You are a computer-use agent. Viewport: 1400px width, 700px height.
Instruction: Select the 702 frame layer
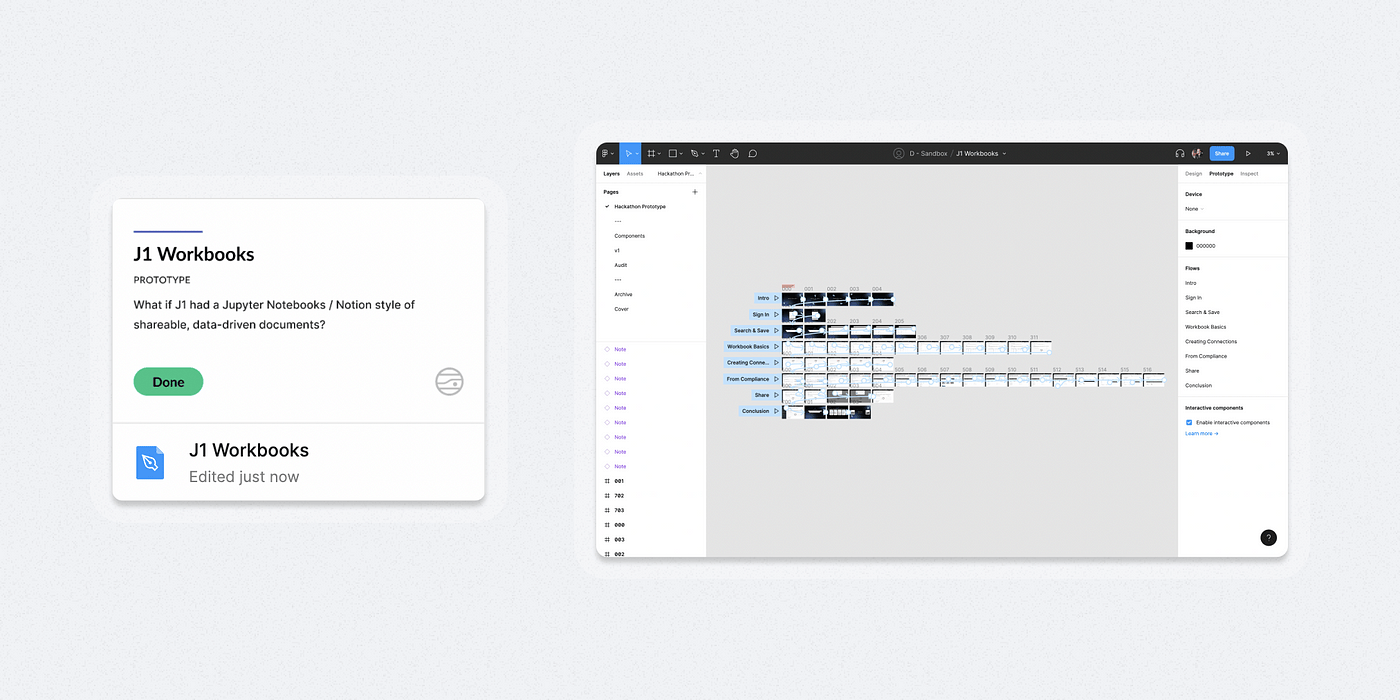[x=619, y=496]
